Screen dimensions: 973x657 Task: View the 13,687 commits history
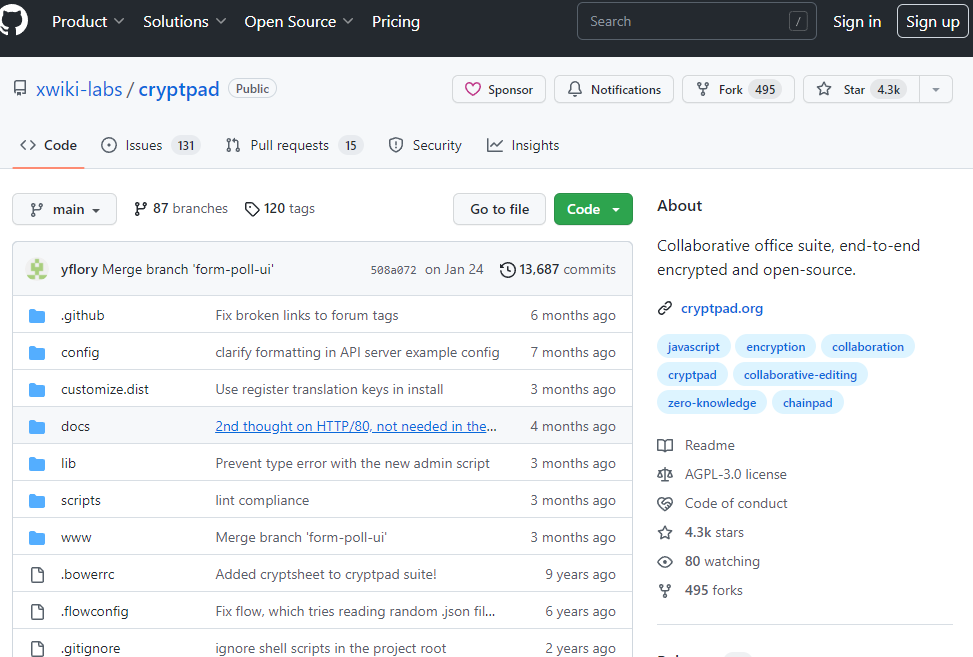click(x=558, y=269)
